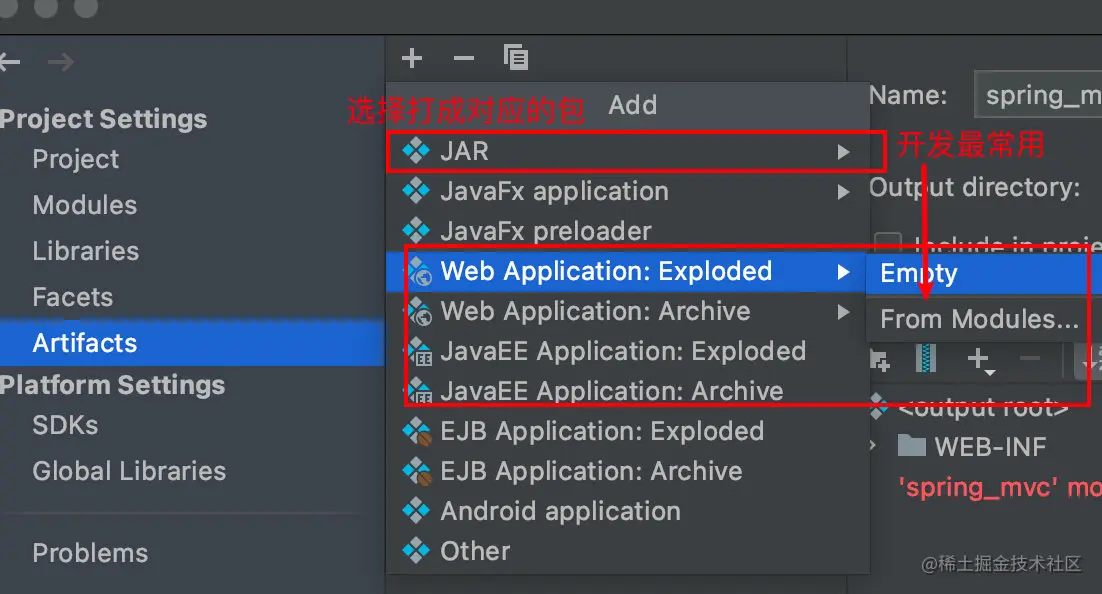Open Modules under Project Settings
1102x594 pixels.
pos(84,205)
